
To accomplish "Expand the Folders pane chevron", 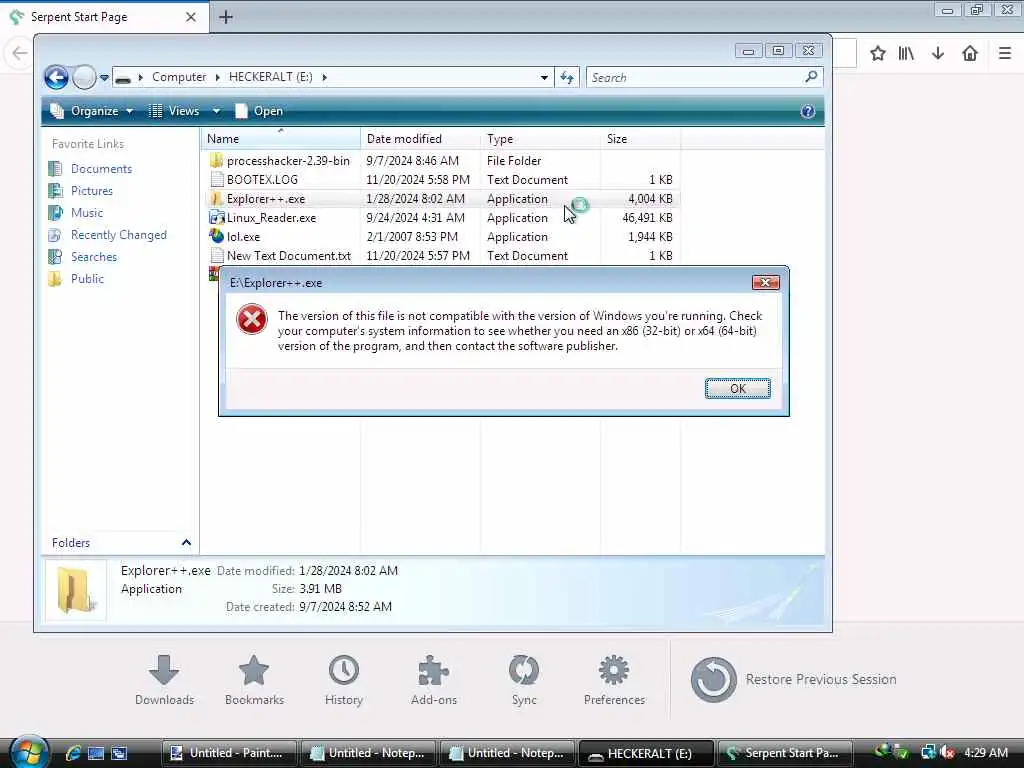I will tap(186, 543).
